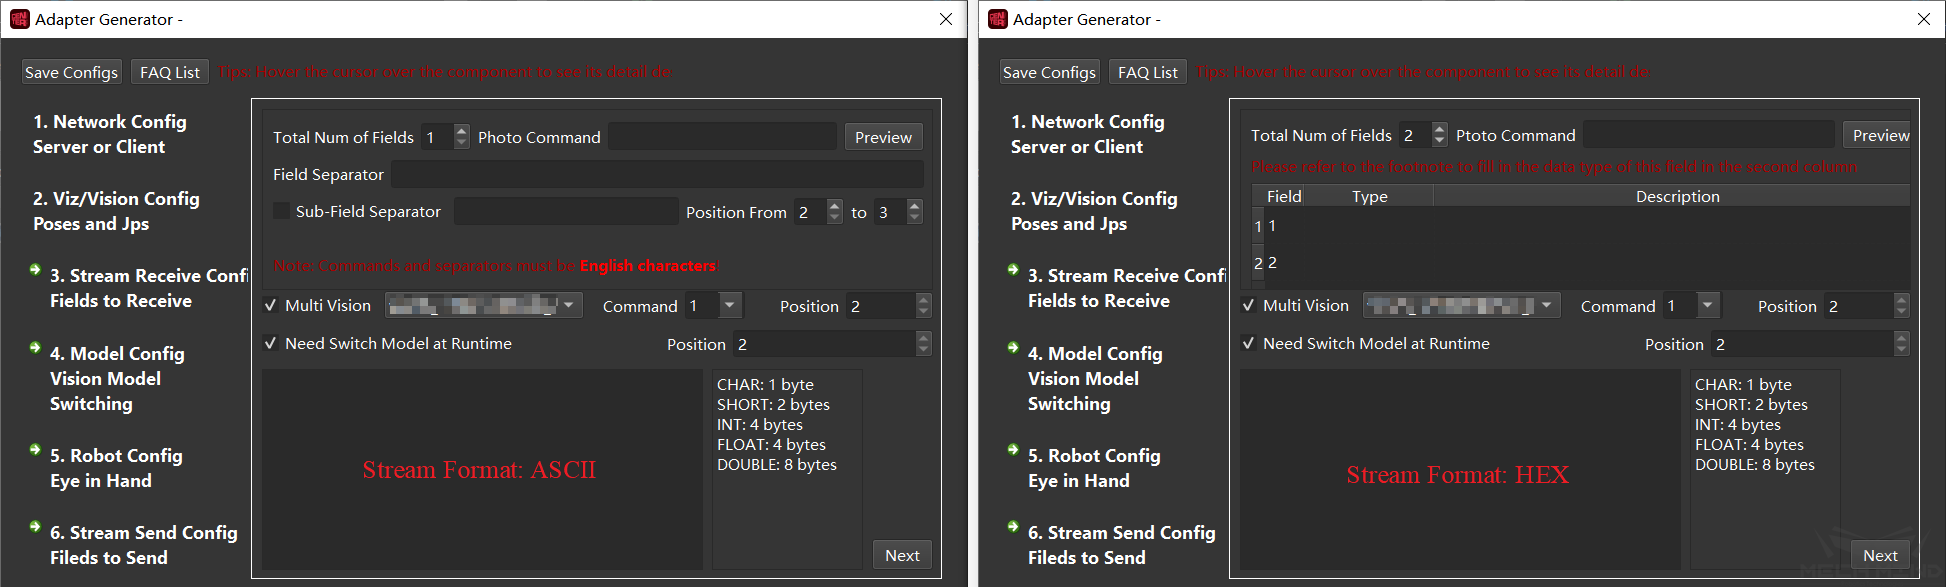The height and width of the screenshot is (587, 1946).
Task: Open FAQ List in right window
Action: pyautogui.click(x=1148, y=72)
